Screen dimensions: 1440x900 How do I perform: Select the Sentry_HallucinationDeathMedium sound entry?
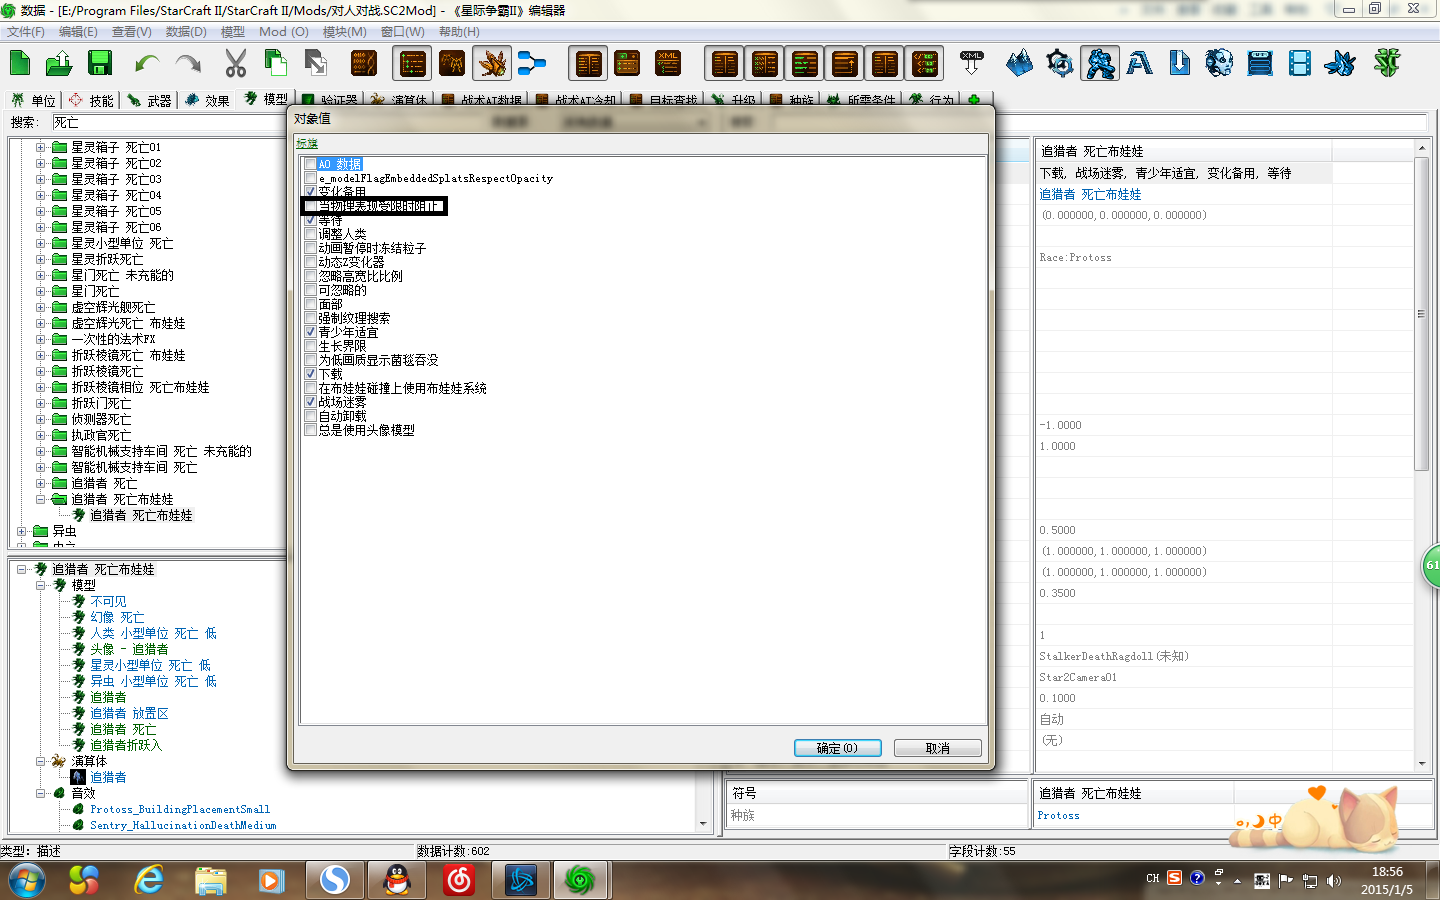click(x=183, y=825)
